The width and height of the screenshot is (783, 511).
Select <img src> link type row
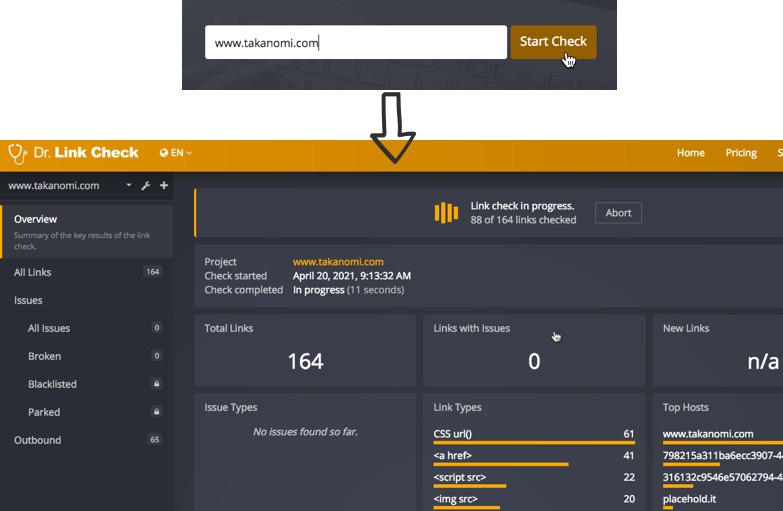coord(534,501)
